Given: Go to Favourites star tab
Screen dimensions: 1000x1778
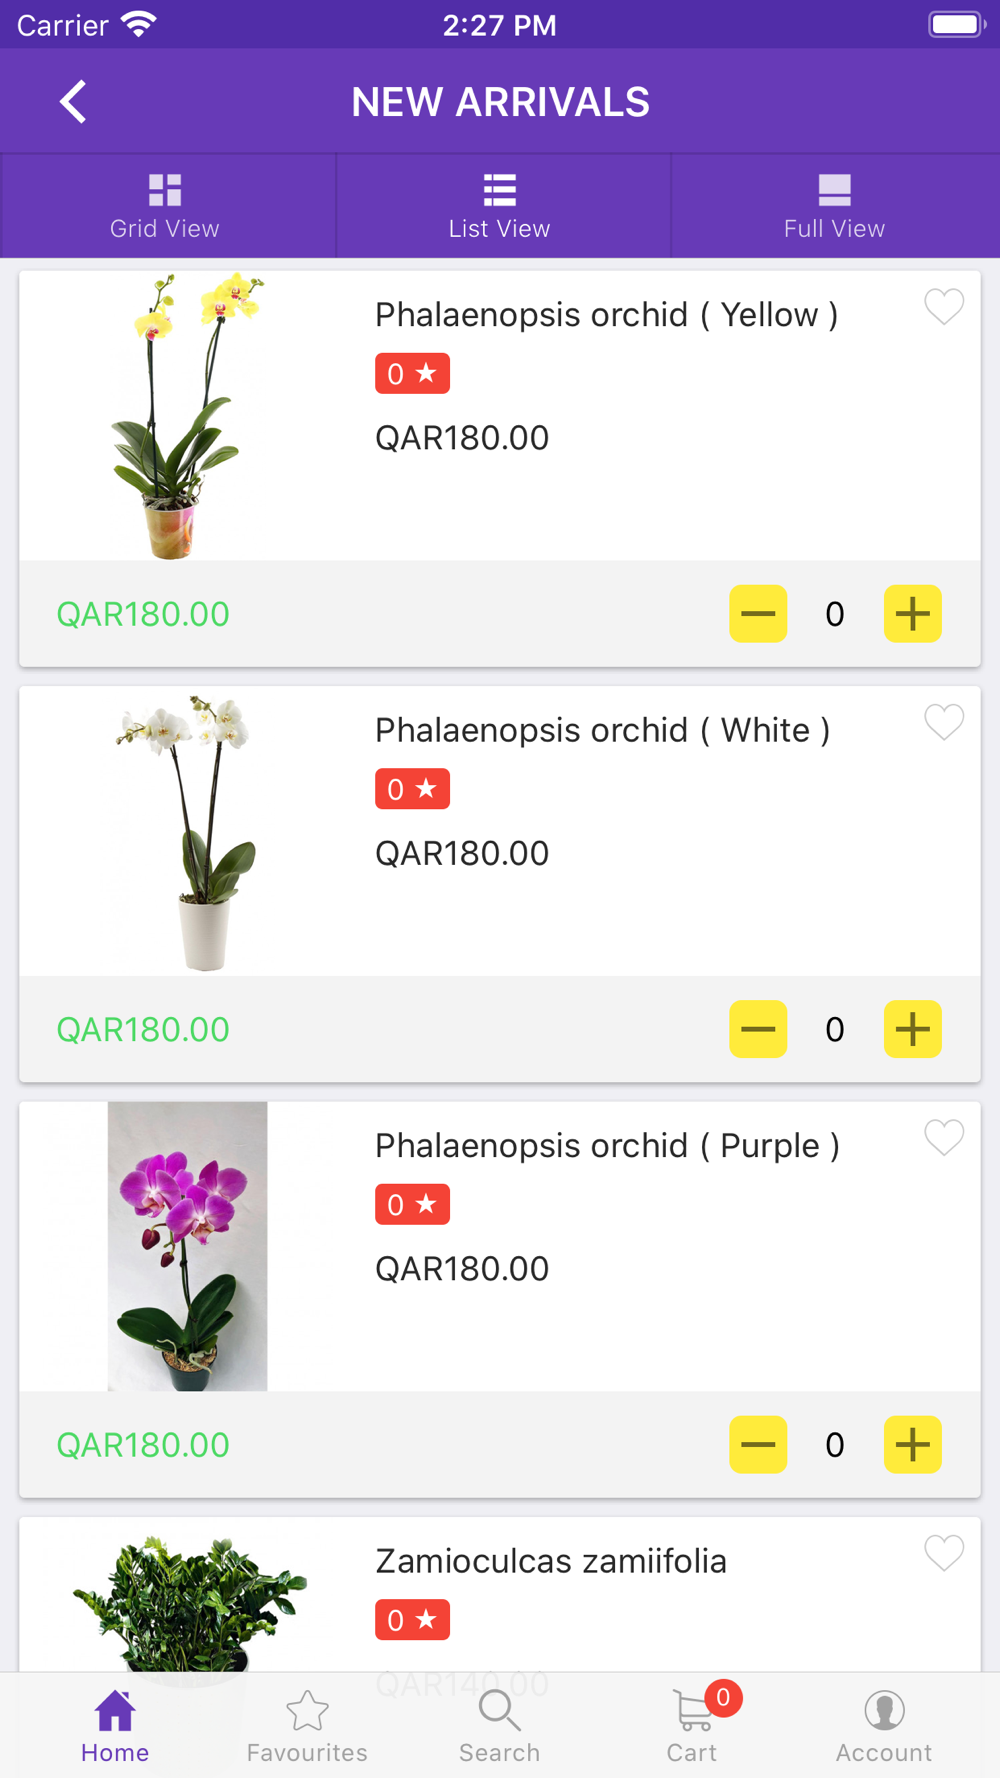Looking at the screenshot, I should coord(307,1724).
